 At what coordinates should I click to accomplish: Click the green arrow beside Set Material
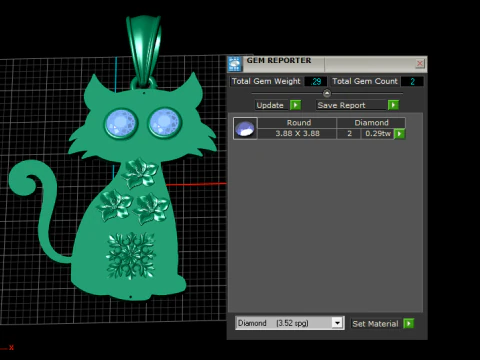point(409,324)
